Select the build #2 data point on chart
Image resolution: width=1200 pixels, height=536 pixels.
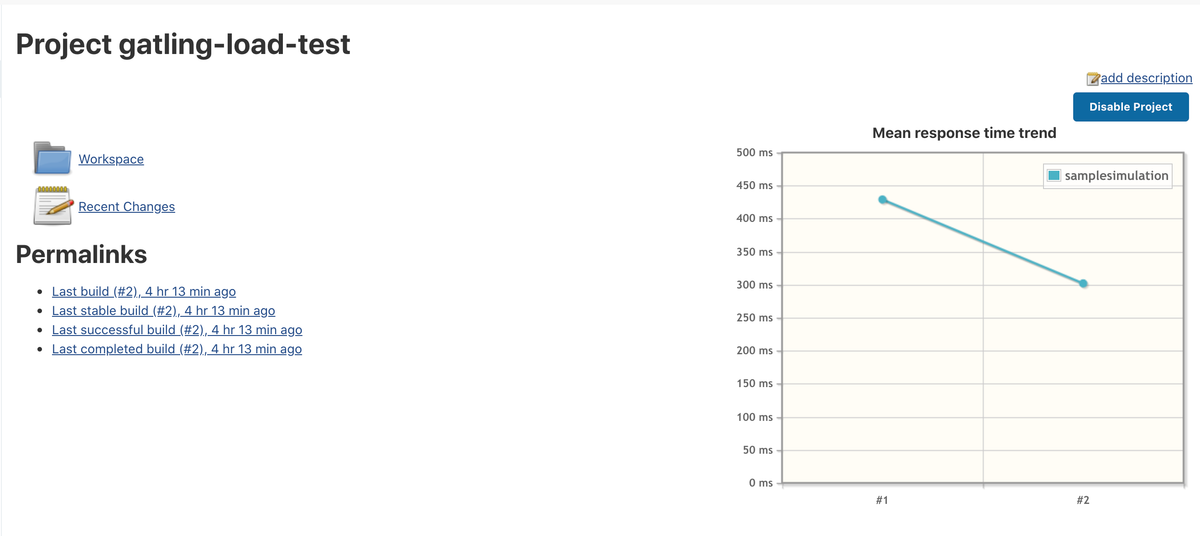coord(1083,283)
